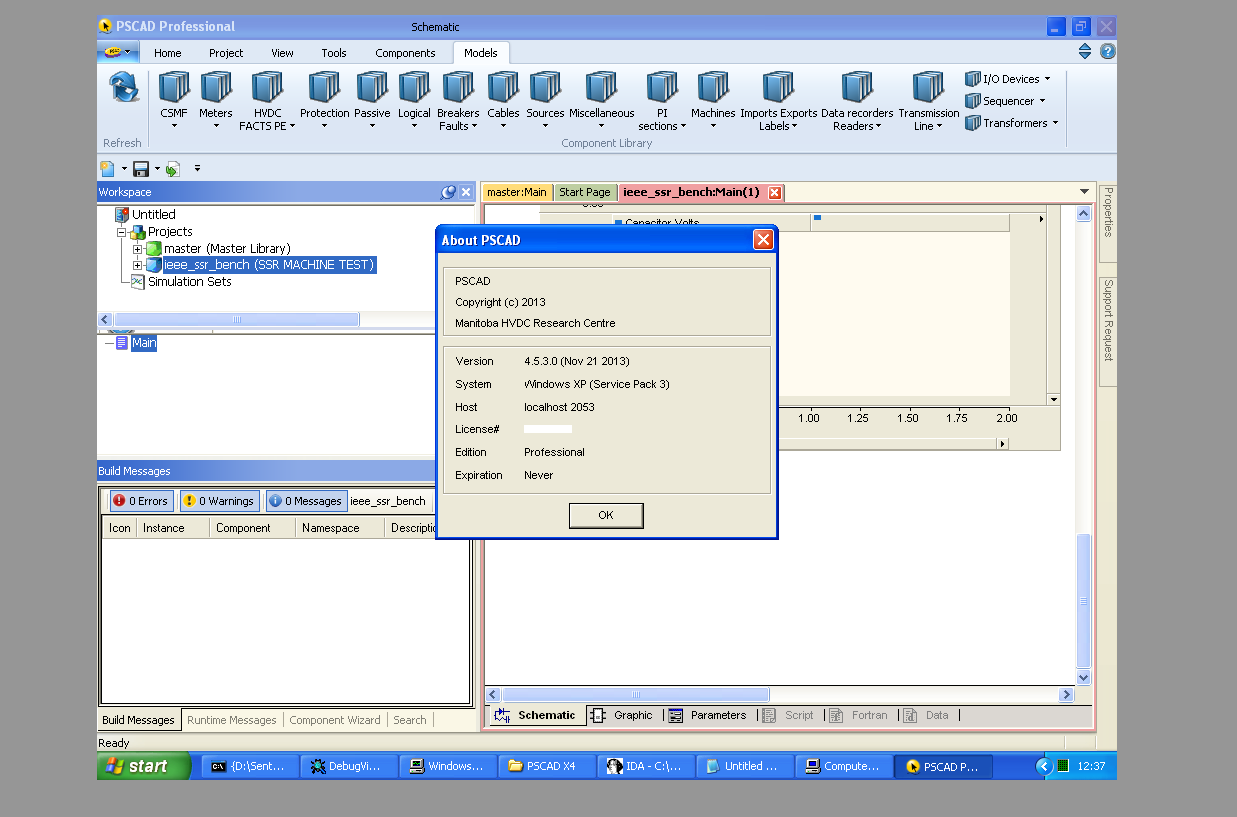Viewport: 1237px width, 817px height.
Task: Open the Tools ribbon tab
Action: coord(334,53)
